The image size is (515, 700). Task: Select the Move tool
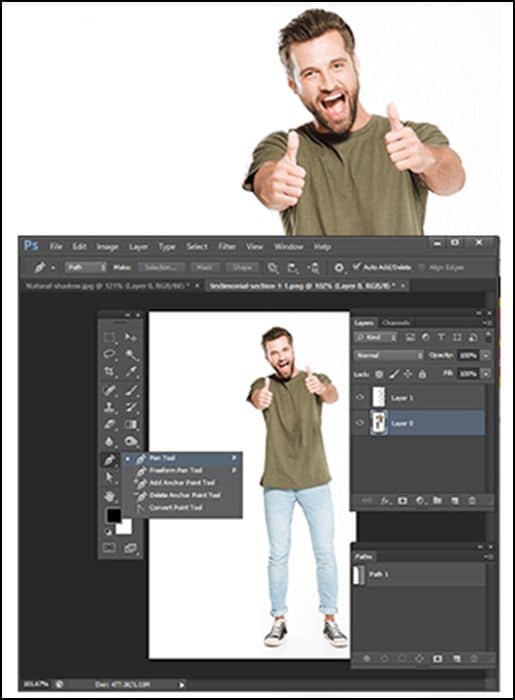click(130, 337)
